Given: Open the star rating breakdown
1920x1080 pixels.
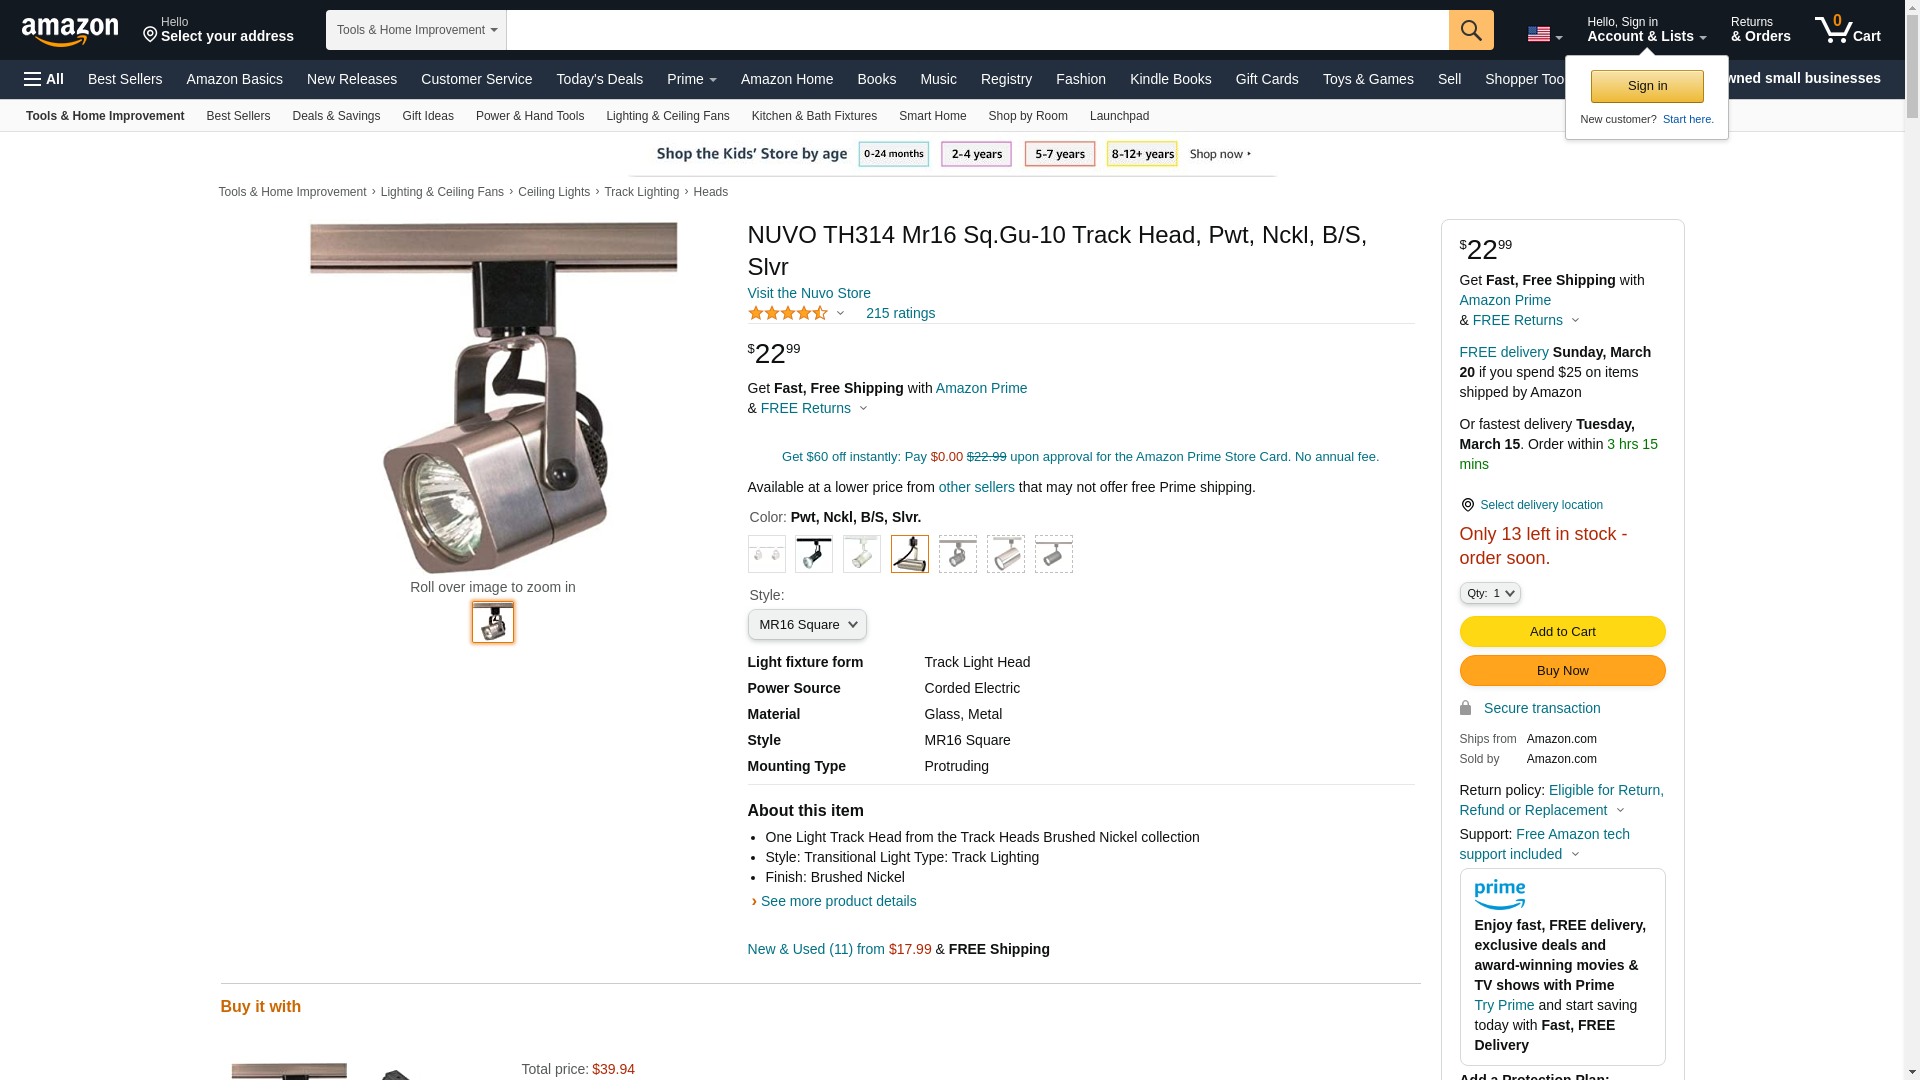Looking at the screenshot, I should point(796,313).
